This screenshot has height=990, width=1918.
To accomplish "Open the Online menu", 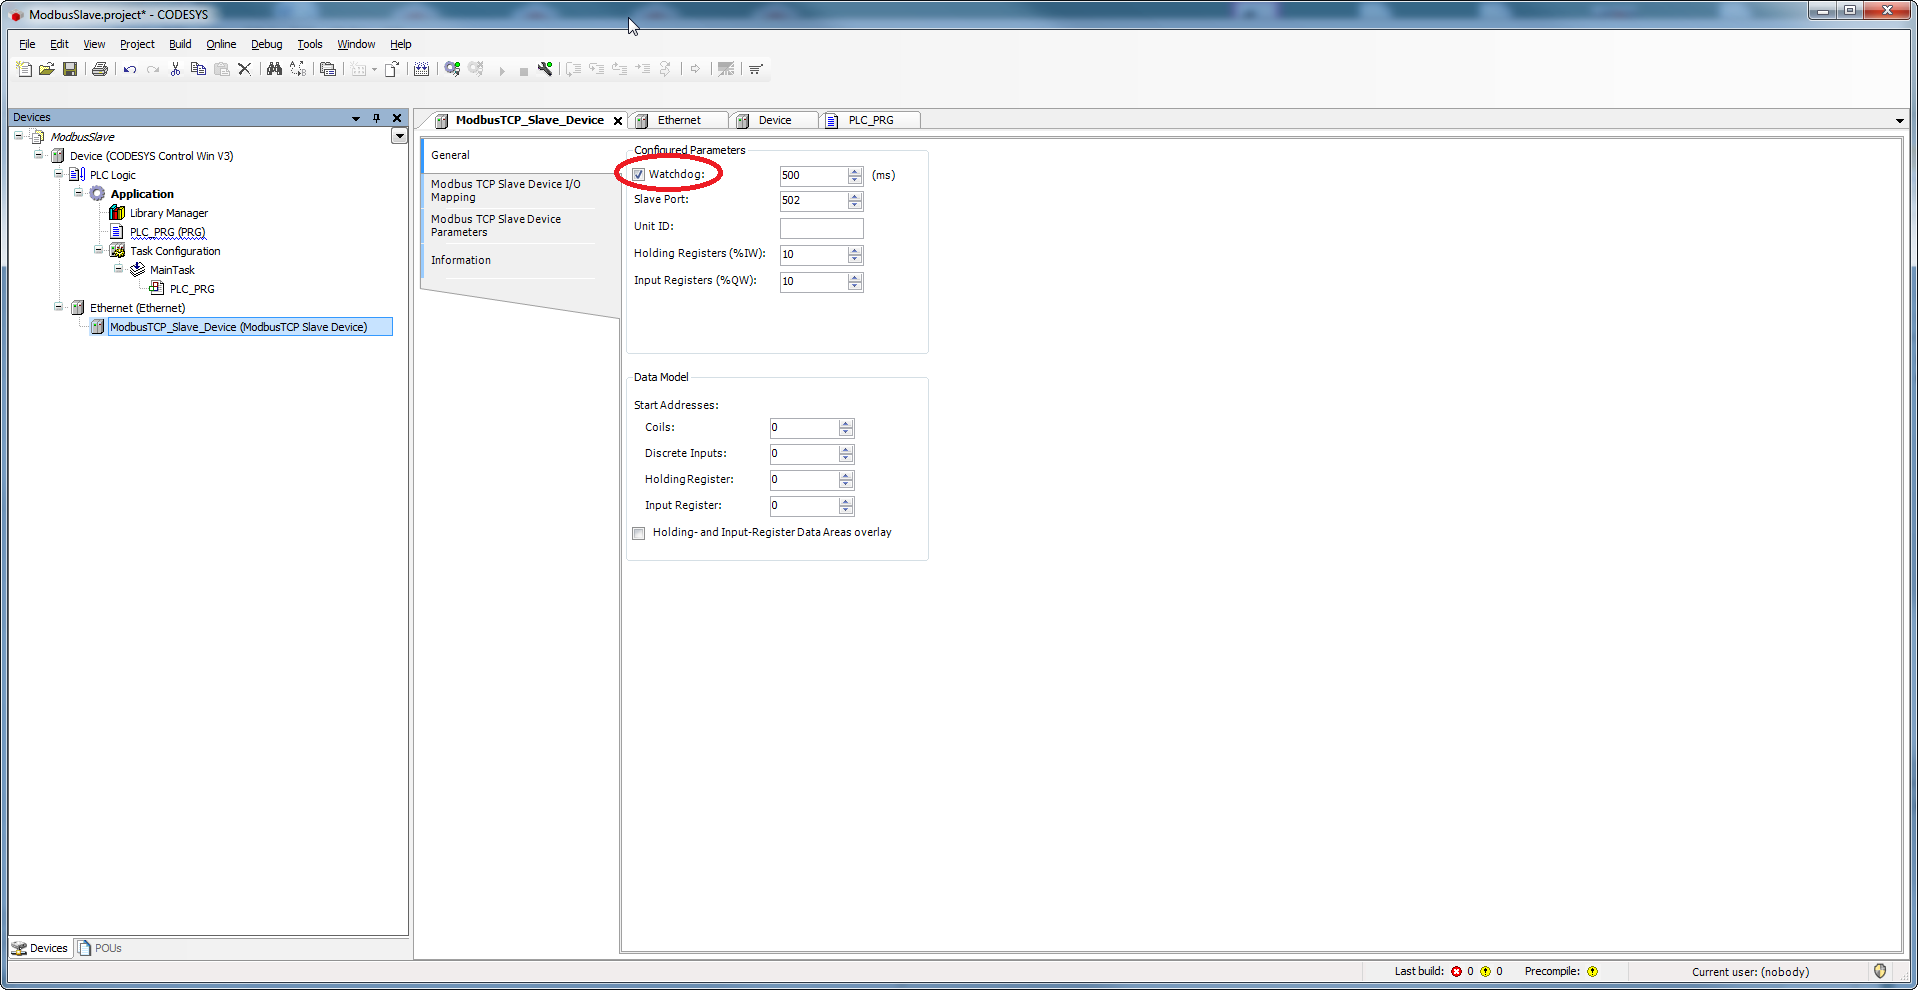I will pos(221,44).
